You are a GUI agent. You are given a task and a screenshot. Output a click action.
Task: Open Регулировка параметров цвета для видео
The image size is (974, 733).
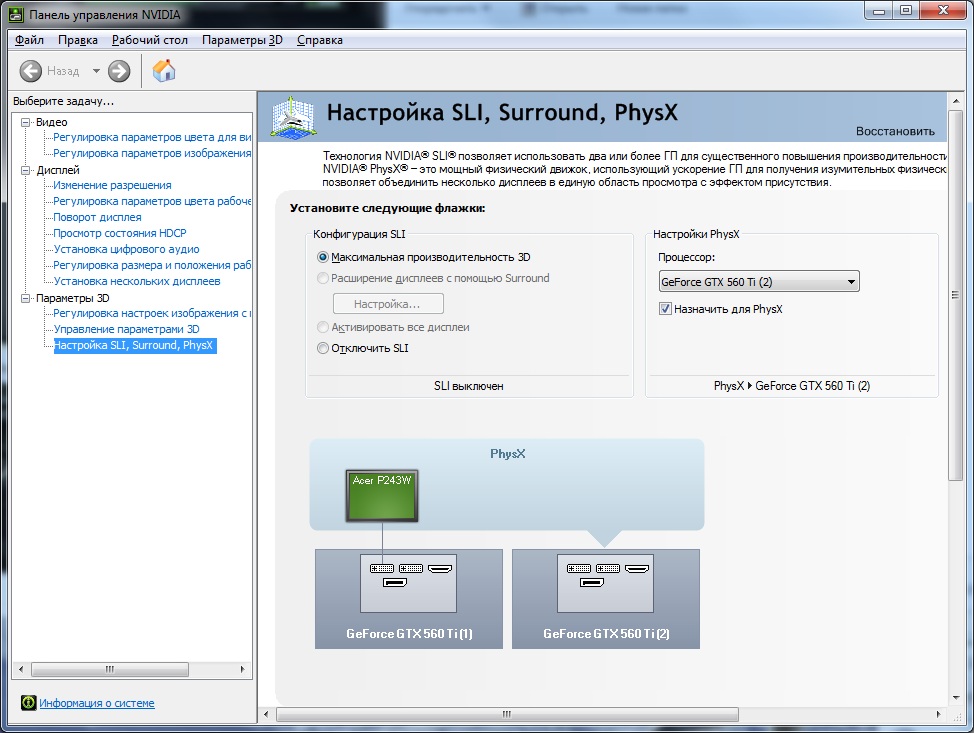(152, 137)
